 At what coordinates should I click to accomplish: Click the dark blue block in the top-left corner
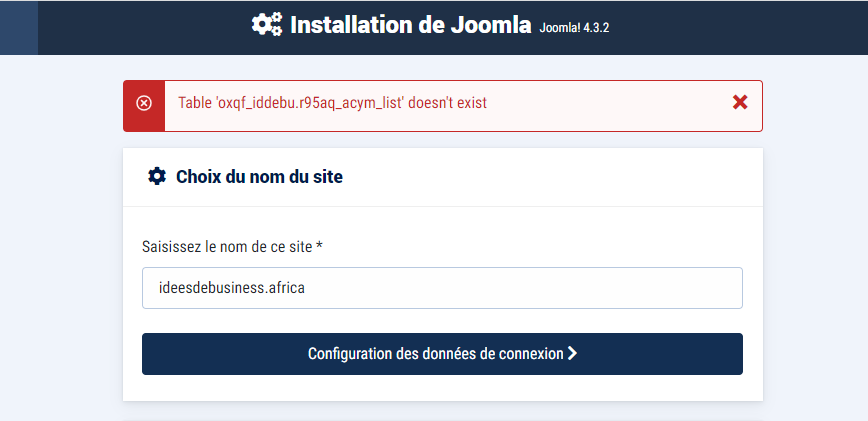point(18,27)
